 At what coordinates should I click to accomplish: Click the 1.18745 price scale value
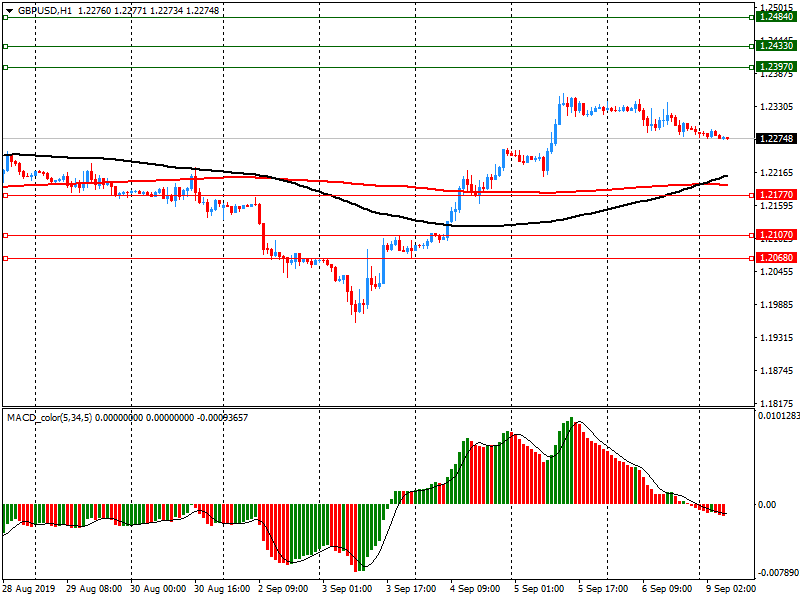777,371
